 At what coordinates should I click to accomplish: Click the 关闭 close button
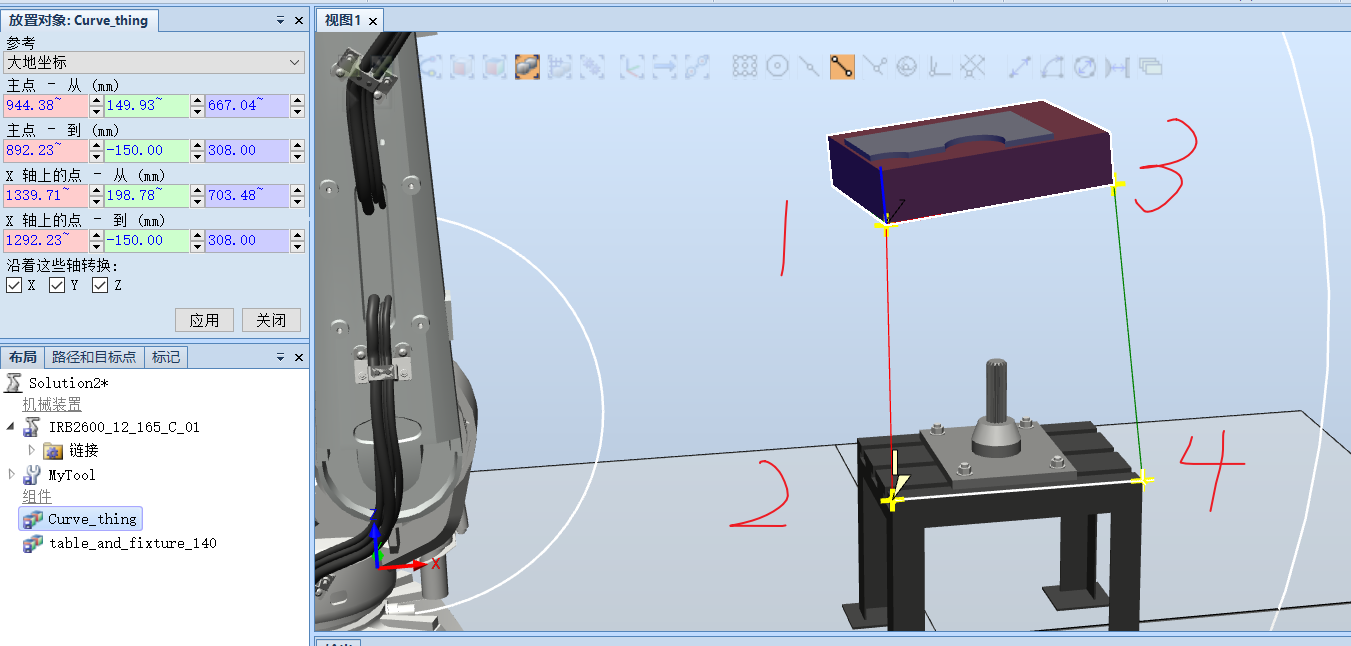point(270,320)
